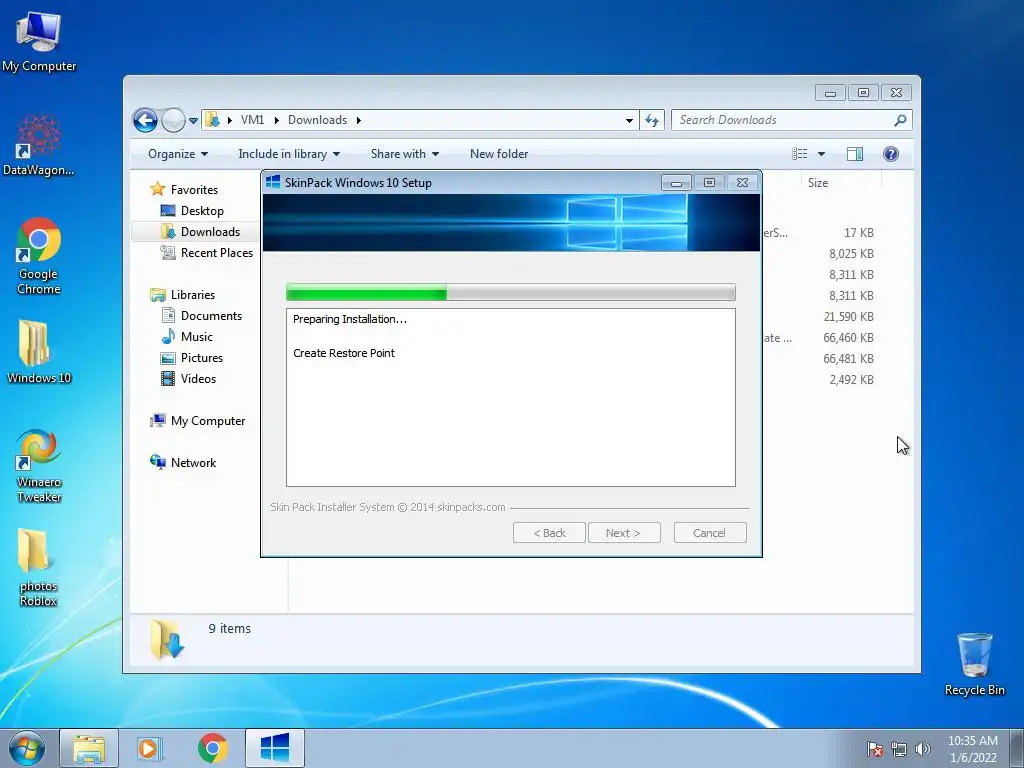Open File Explorer from taskbar
The image size is (1024, 768).
(x=89, y=748)
